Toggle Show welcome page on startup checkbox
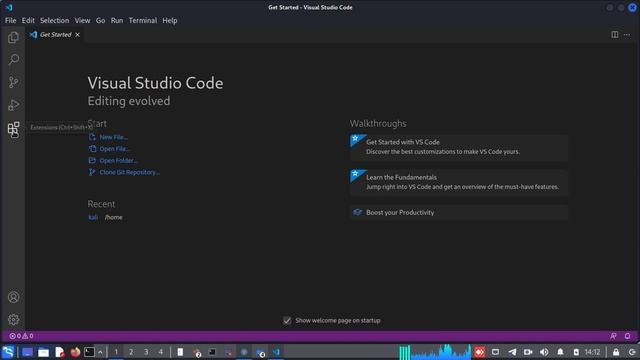640x360 pixels. point(287,320)
